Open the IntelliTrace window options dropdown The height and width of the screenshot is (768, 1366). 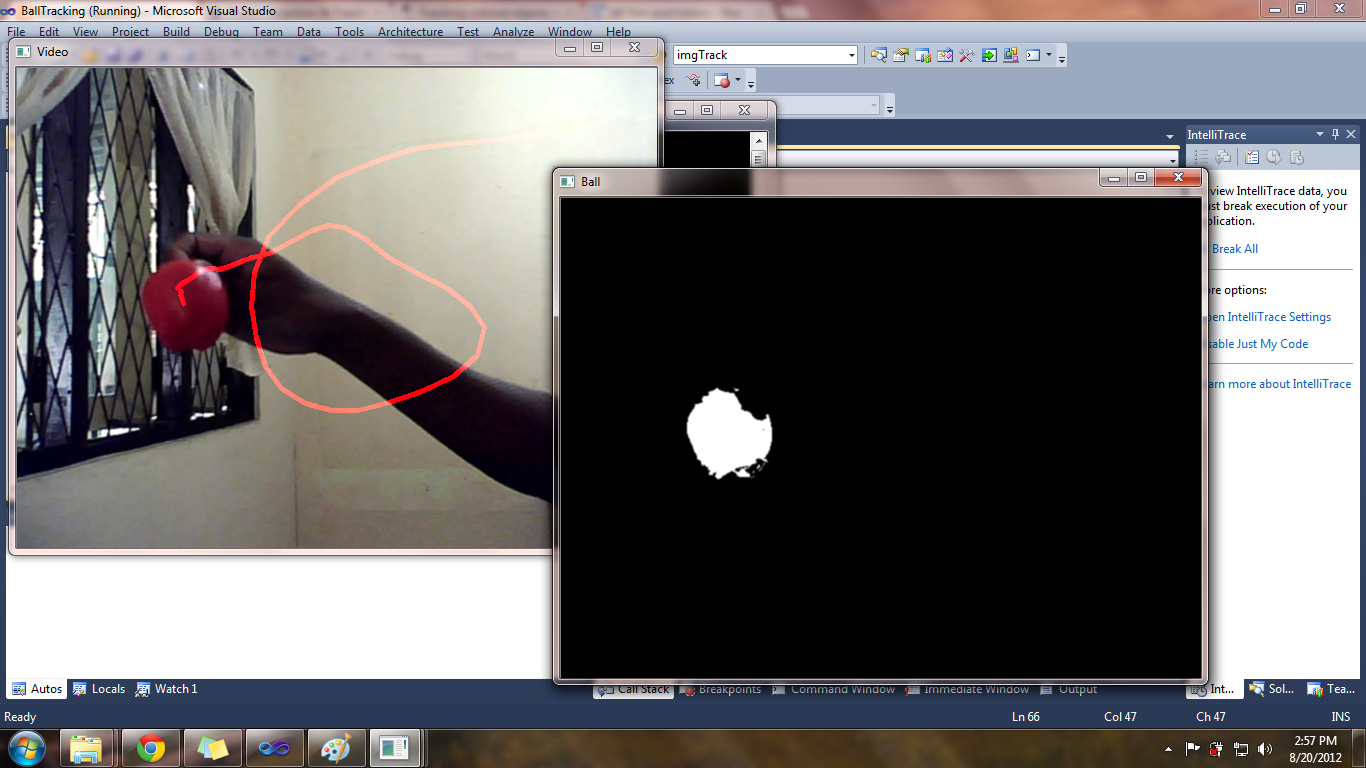point(1320,133)
